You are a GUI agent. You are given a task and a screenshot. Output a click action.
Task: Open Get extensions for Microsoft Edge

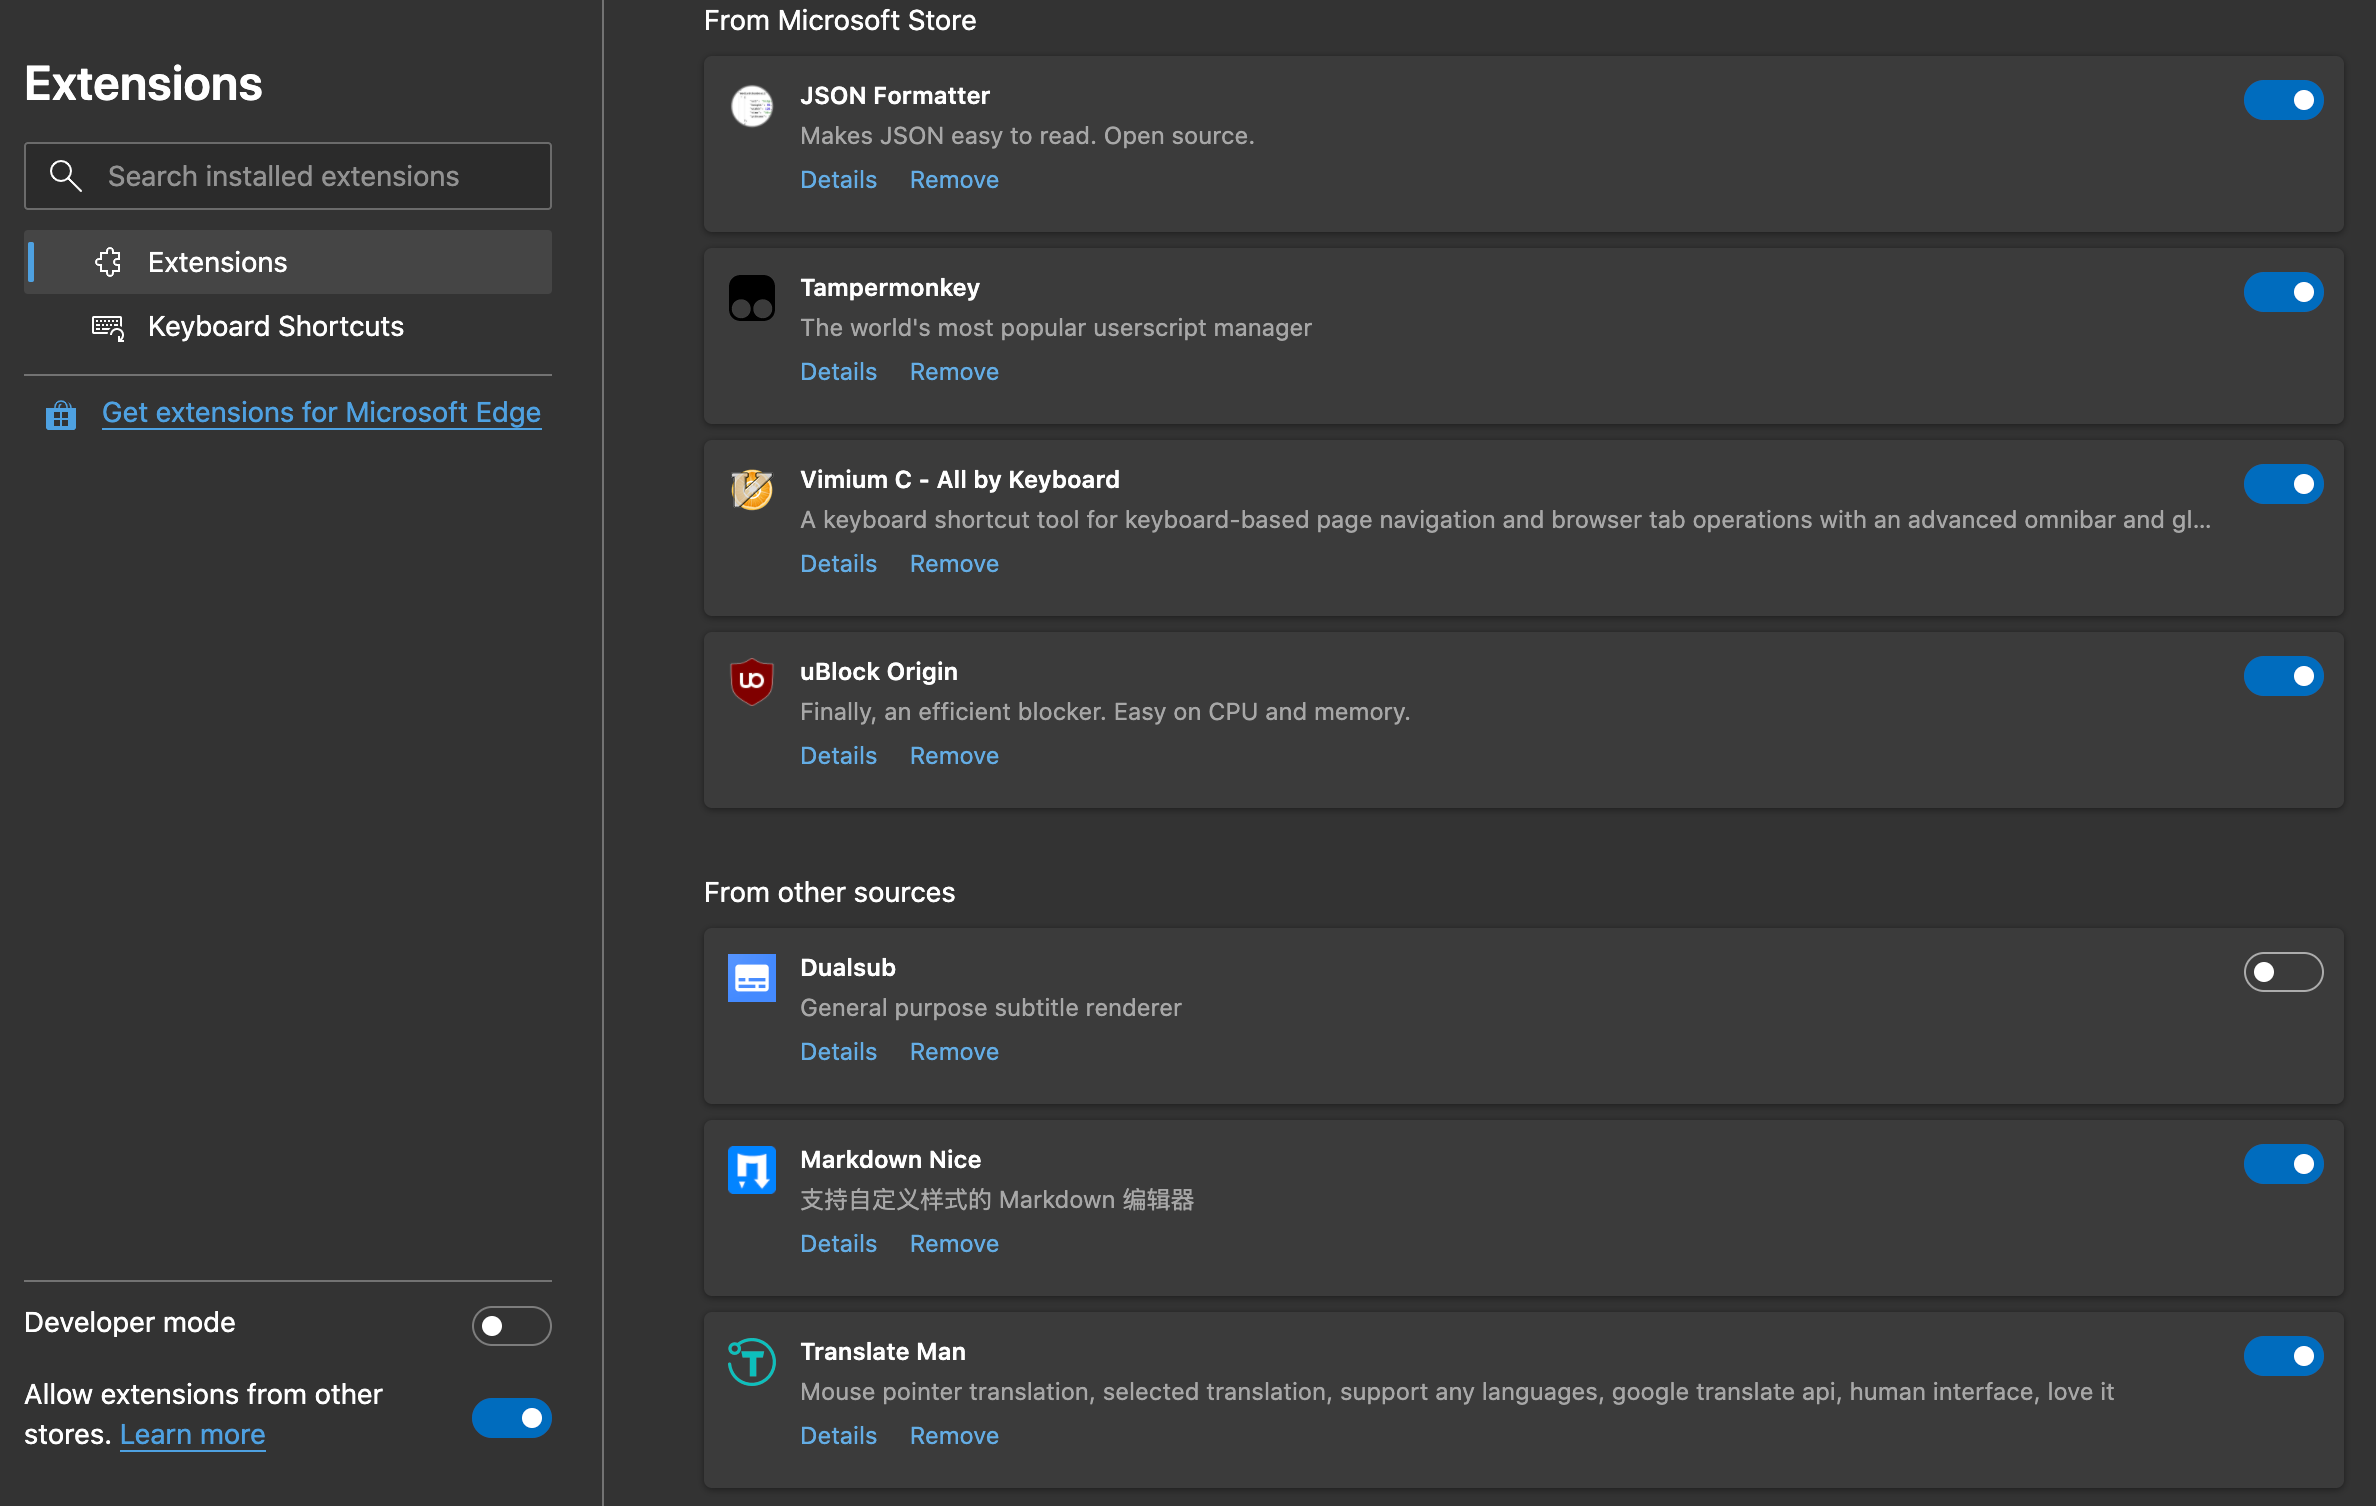(321, 412)
